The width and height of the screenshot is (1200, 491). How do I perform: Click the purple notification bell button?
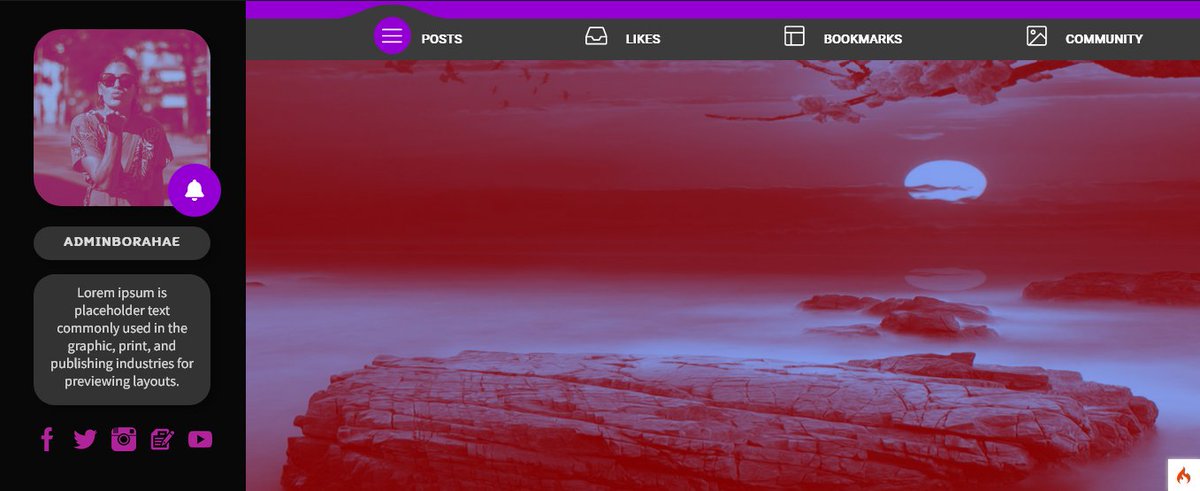[195, 190]
